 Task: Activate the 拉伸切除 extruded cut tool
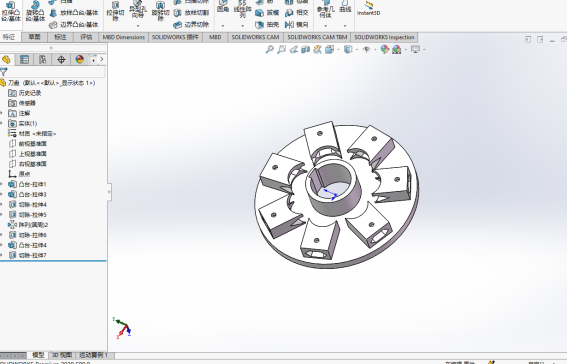[115, 12]
